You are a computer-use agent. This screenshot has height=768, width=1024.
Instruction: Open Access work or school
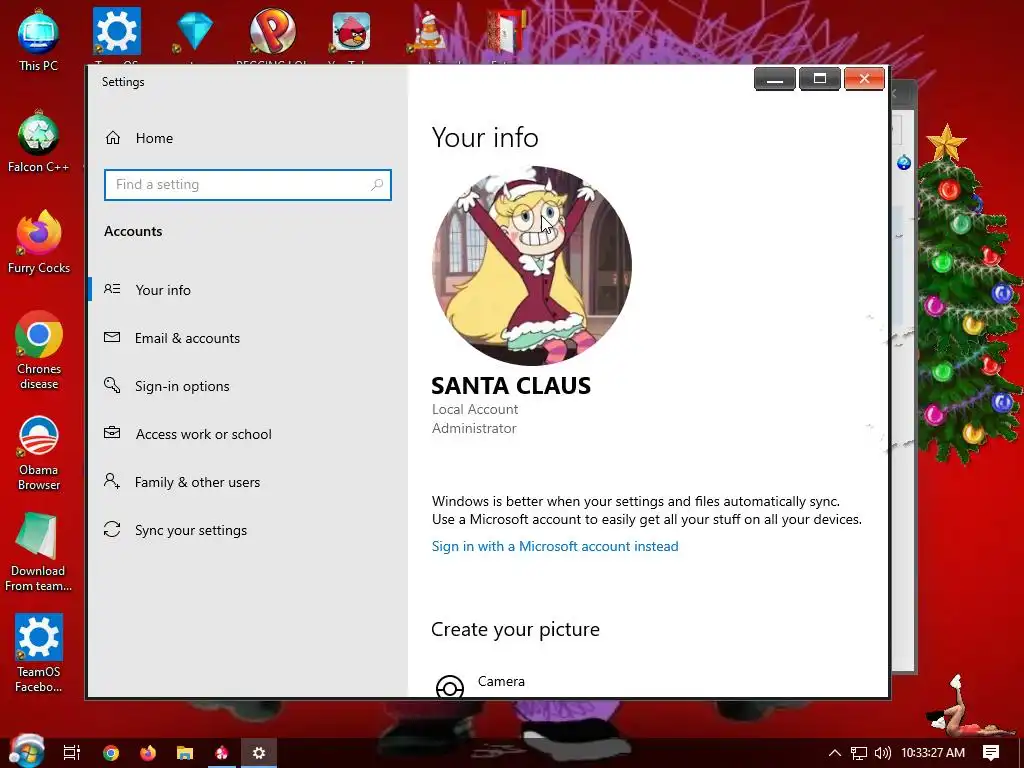click(204, 434)
